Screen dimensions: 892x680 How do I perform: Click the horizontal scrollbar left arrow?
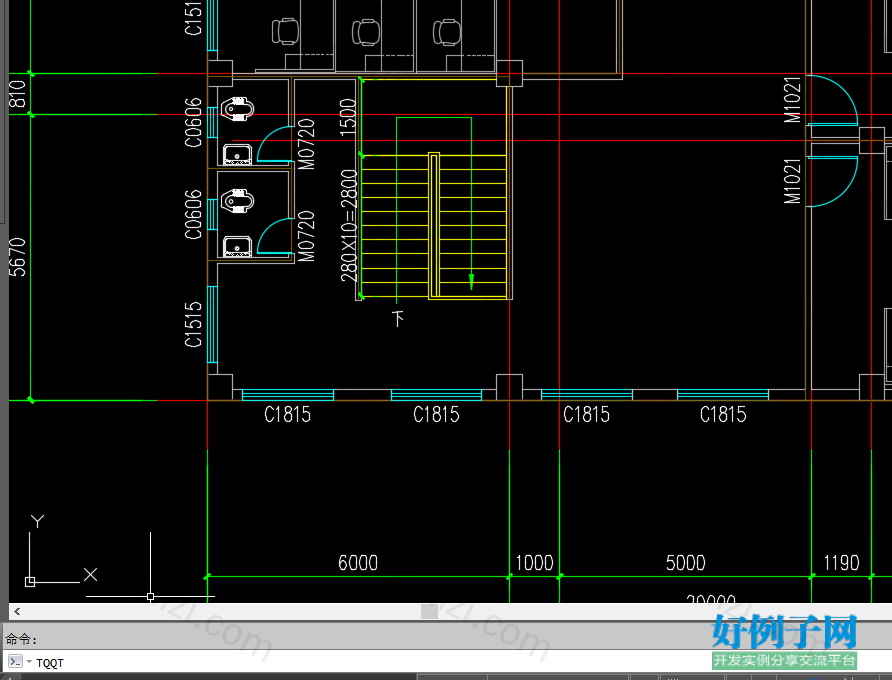click(x=17, y=612)
